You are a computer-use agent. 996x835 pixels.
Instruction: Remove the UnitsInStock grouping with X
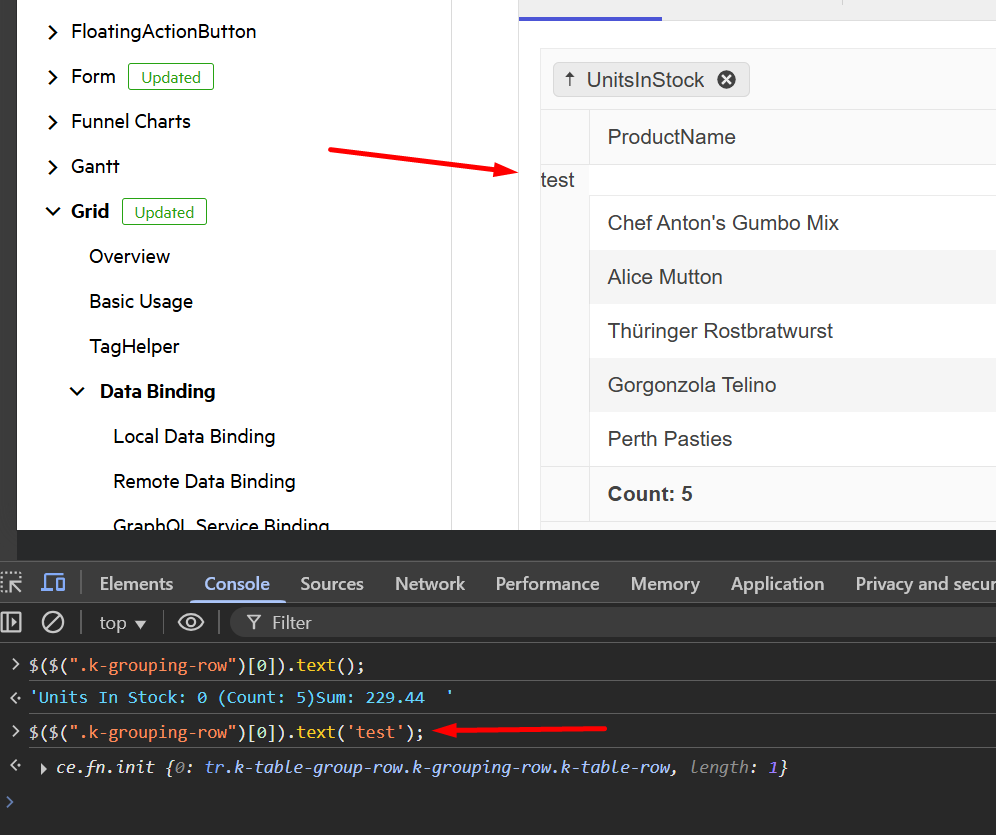(x=727, y=80)
